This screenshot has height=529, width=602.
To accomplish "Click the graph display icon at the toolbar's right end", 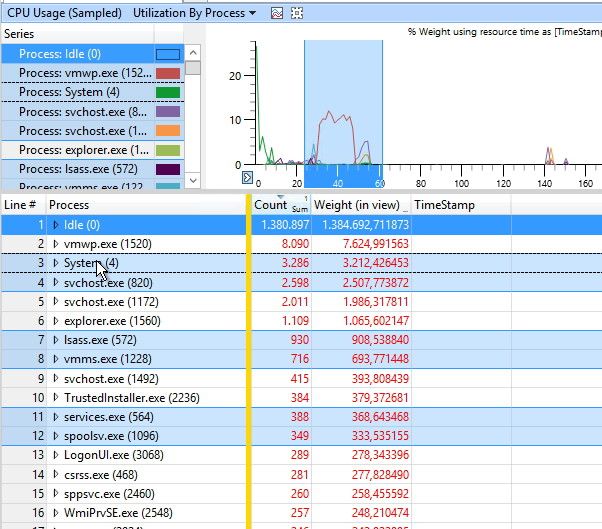I will (x=298, y=13).
